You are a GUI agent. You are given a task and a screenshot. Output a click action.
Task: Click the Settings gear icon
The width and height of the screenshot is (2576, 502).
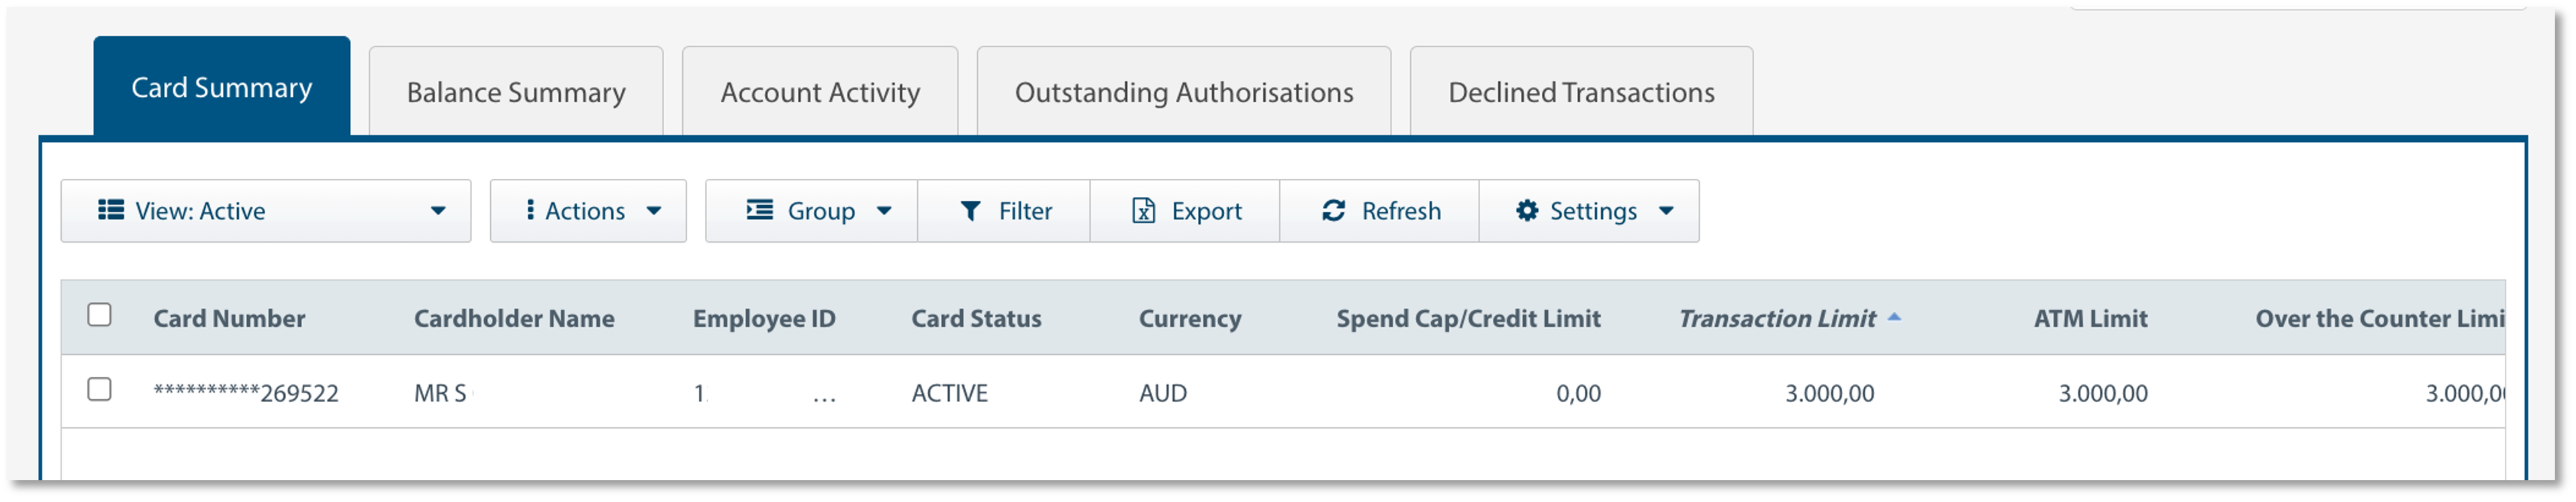pos(1526,210)
